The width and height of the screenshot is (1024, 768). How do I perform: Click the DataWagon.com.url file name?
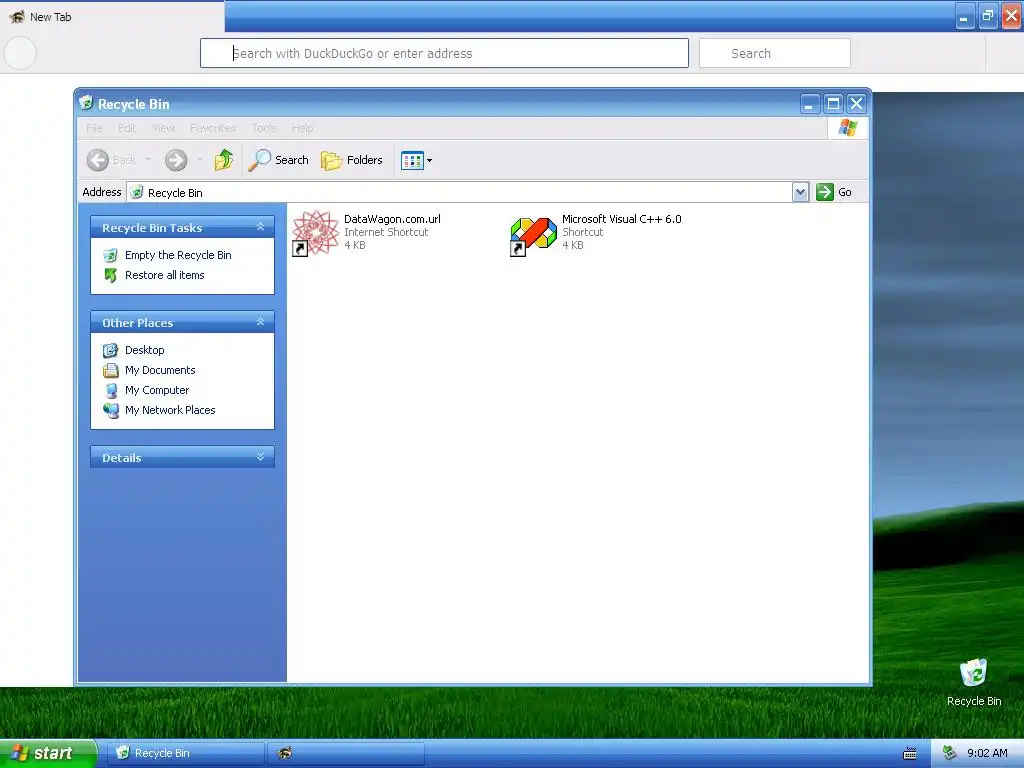pos(392,219)
